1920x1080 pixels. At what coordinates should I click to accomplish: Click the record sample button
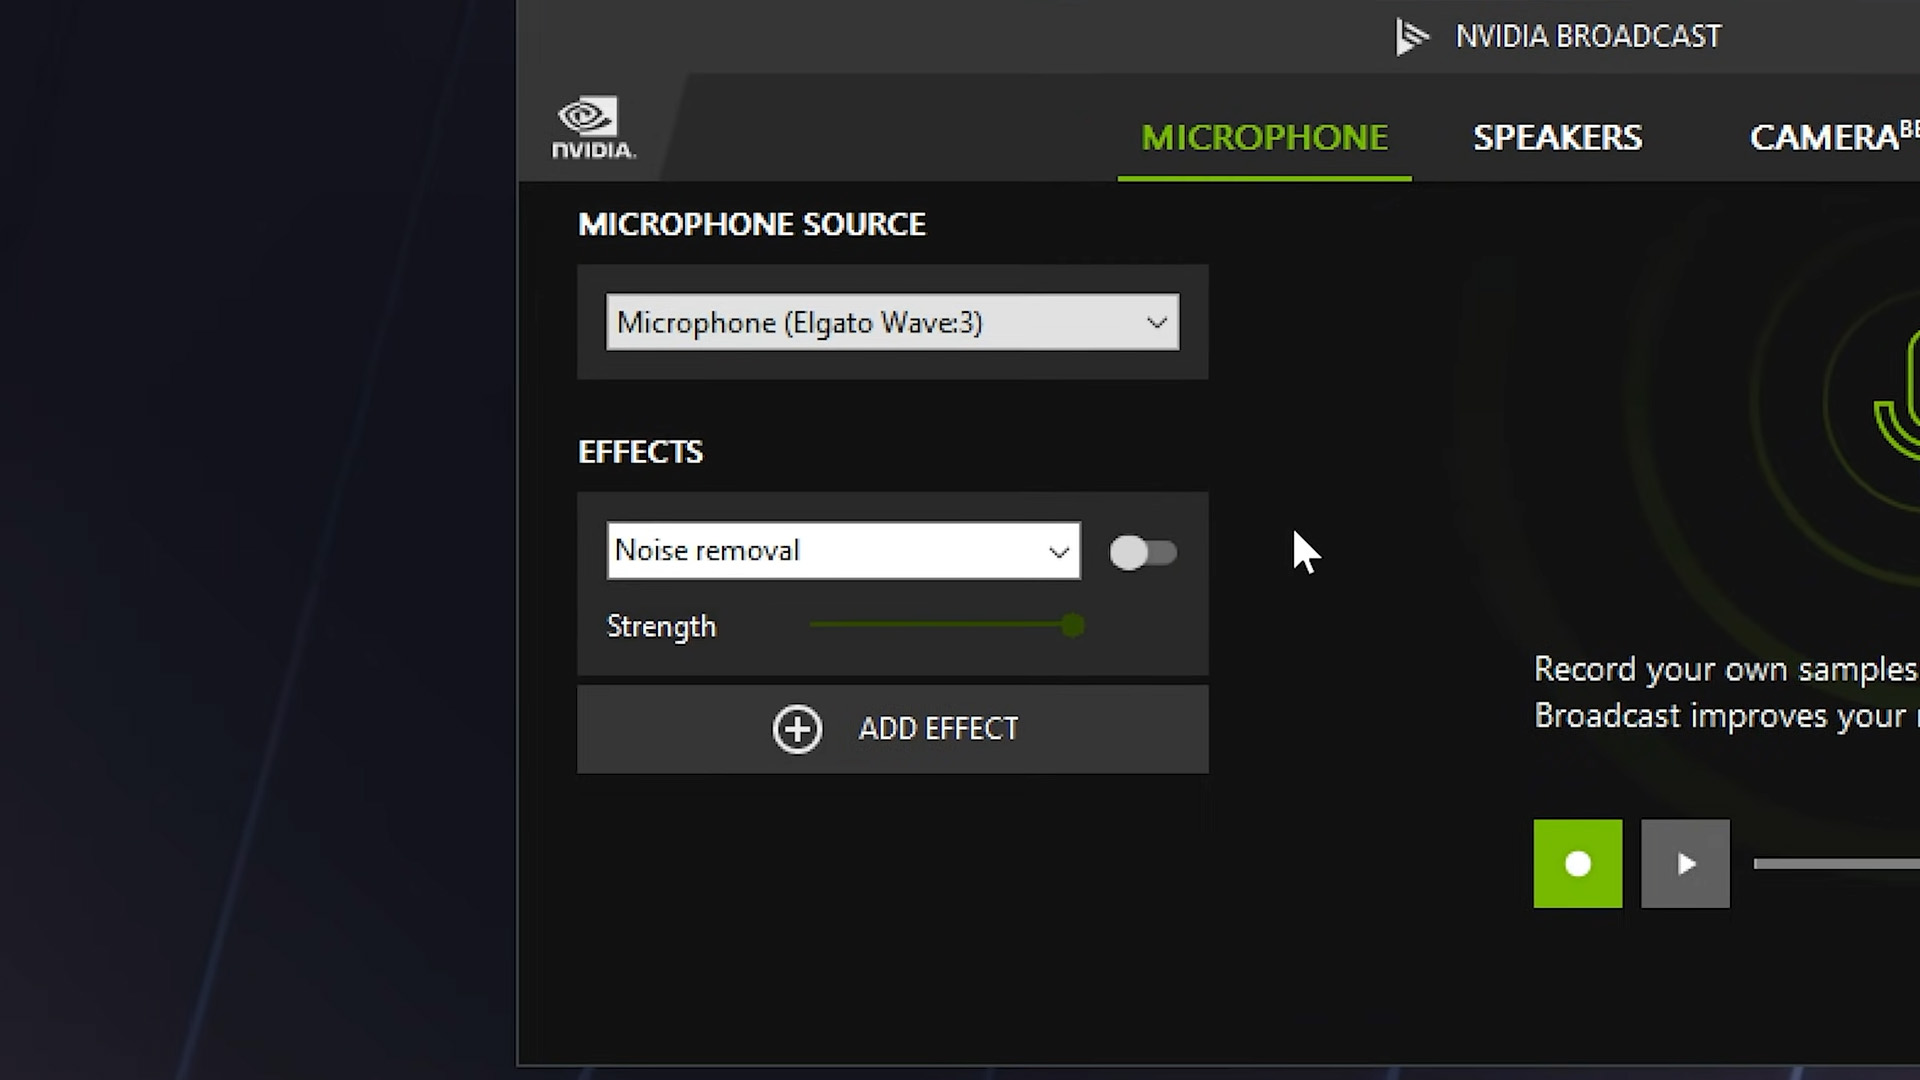click(x=1577, y=862)
